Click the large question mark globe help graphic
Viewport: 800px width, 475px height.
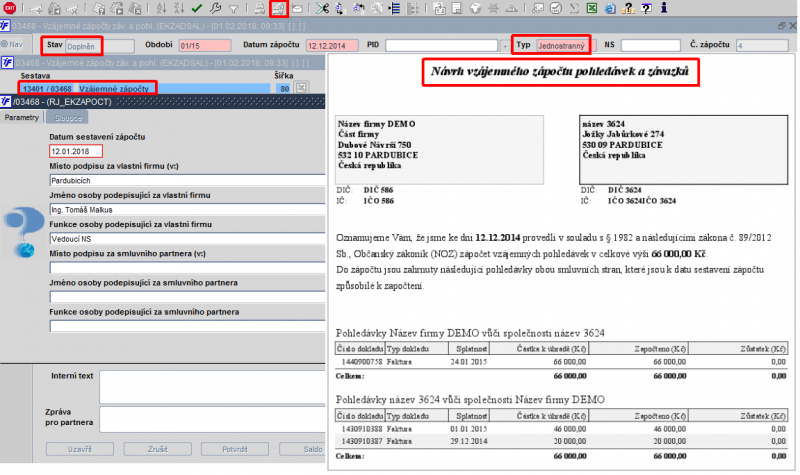point(23,233)
